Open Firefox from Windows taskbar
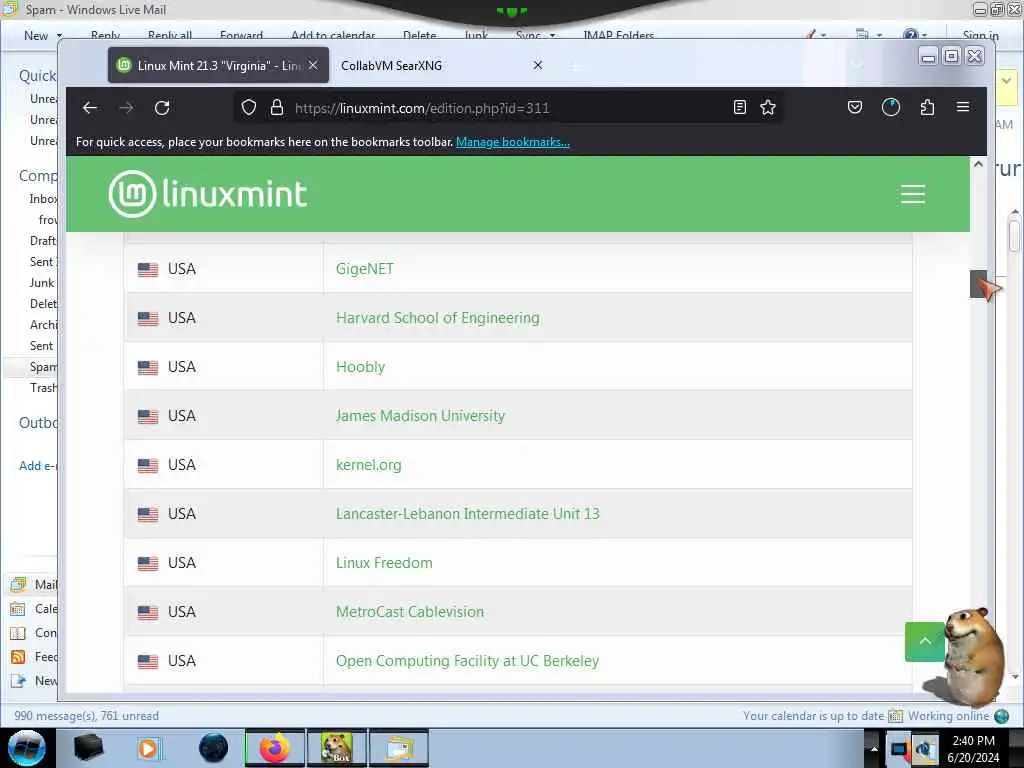1024x768 pixels. [275, 748]
